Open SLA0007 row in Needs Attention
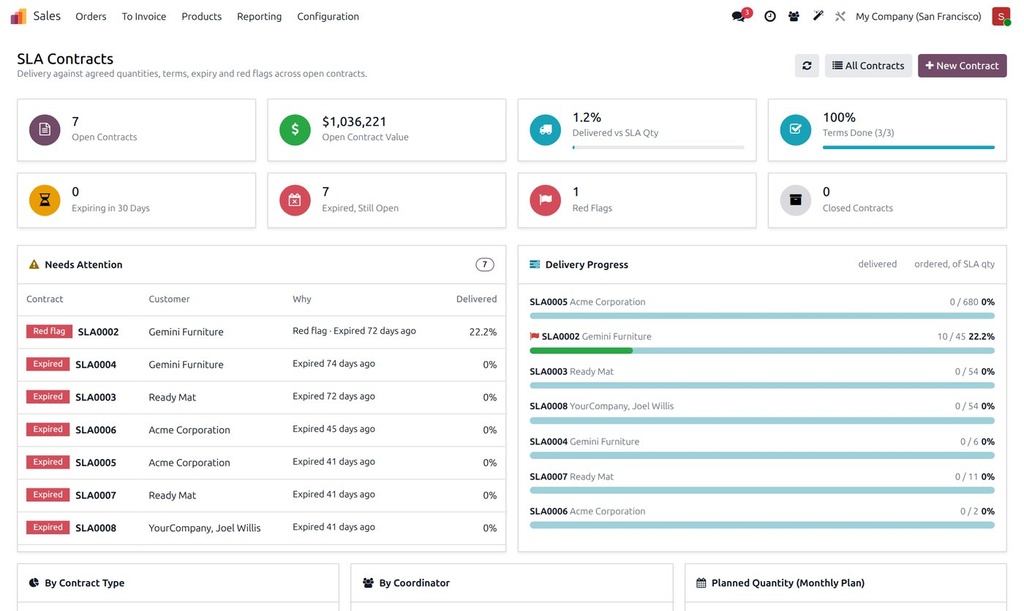The height and width of the screenshot is (611, 1024). [261, 495]
